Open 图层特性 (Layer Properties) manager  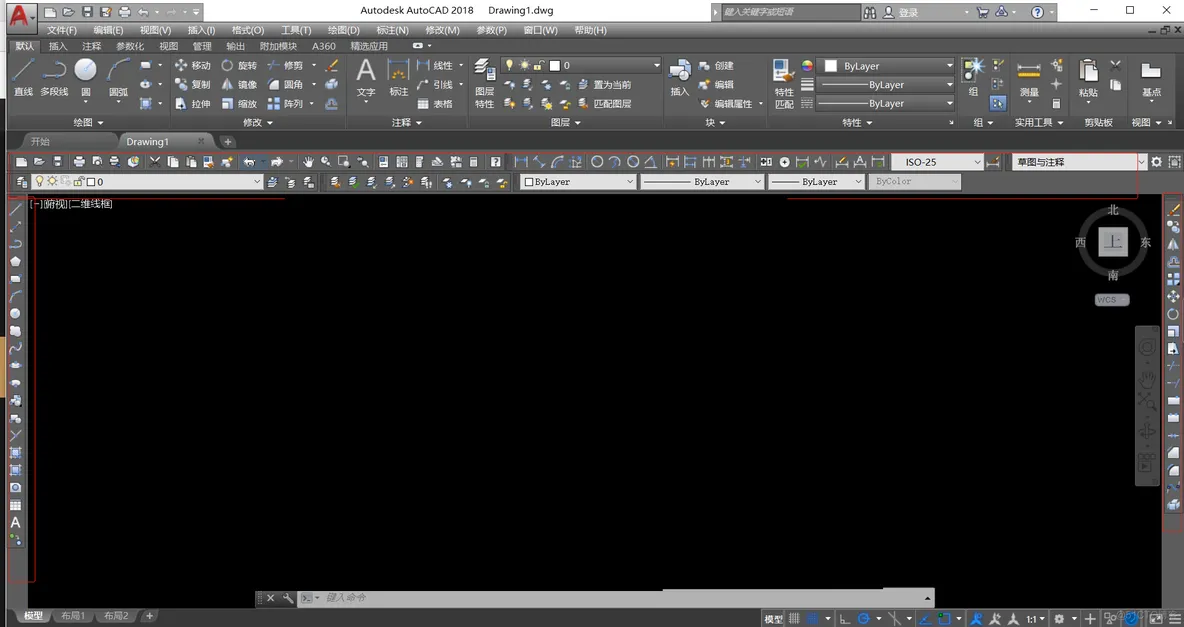tap(484, 83)
